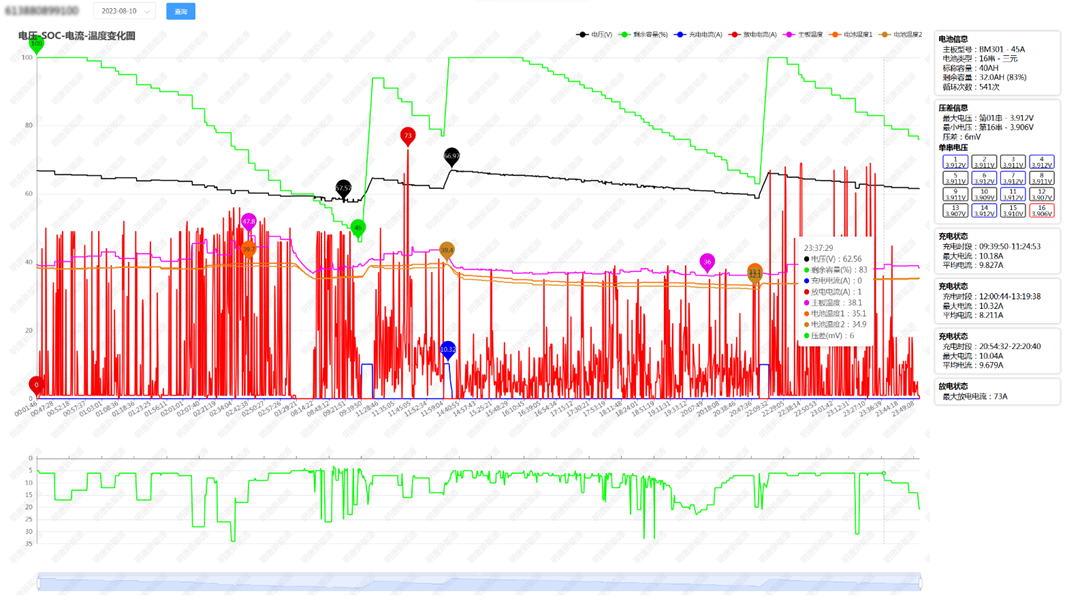Toggle the 电压(V) series in legend

[x=596, y=35]
